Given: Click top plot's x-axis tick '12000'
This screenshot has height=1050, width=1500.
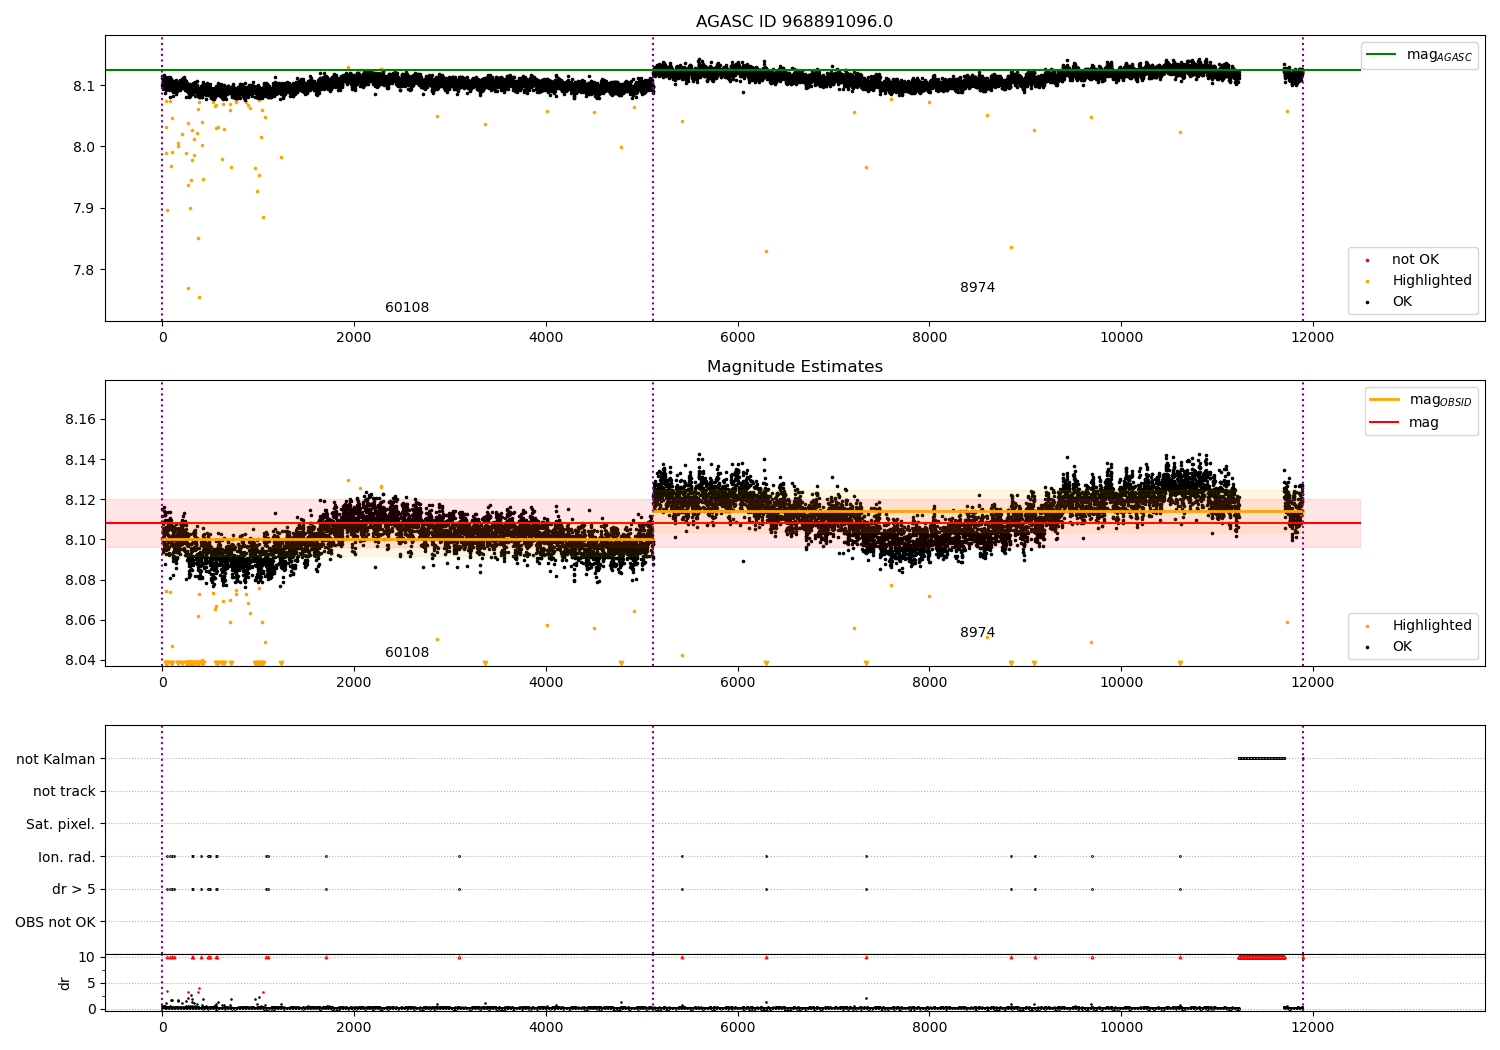Looking at the screenshot, I should pyautogui.click(x=1313, y=338).
